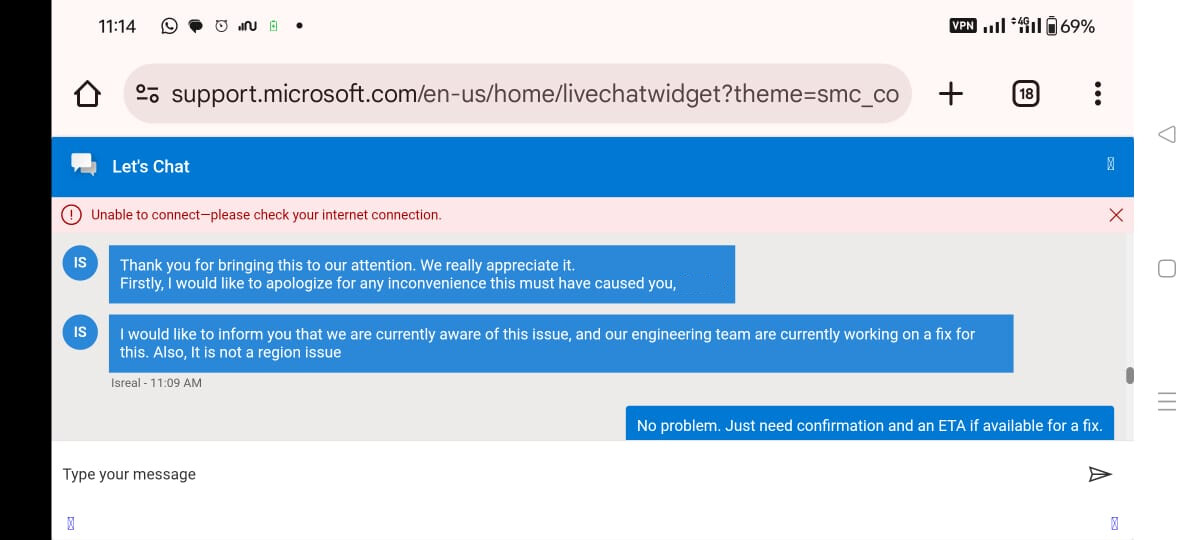Tap the browser home icon
Viewport: 1200px width, 540px height.
pyautogui.click(x=88, y=94)
